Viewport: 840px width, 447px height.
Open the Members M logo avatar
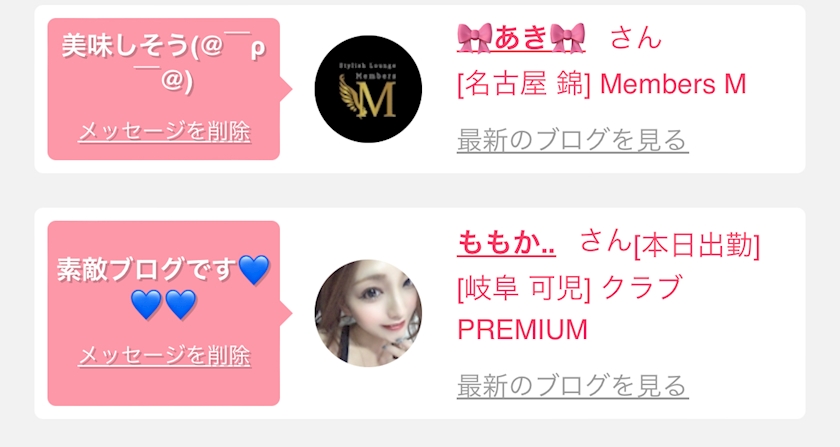click(x=368, y=89)
